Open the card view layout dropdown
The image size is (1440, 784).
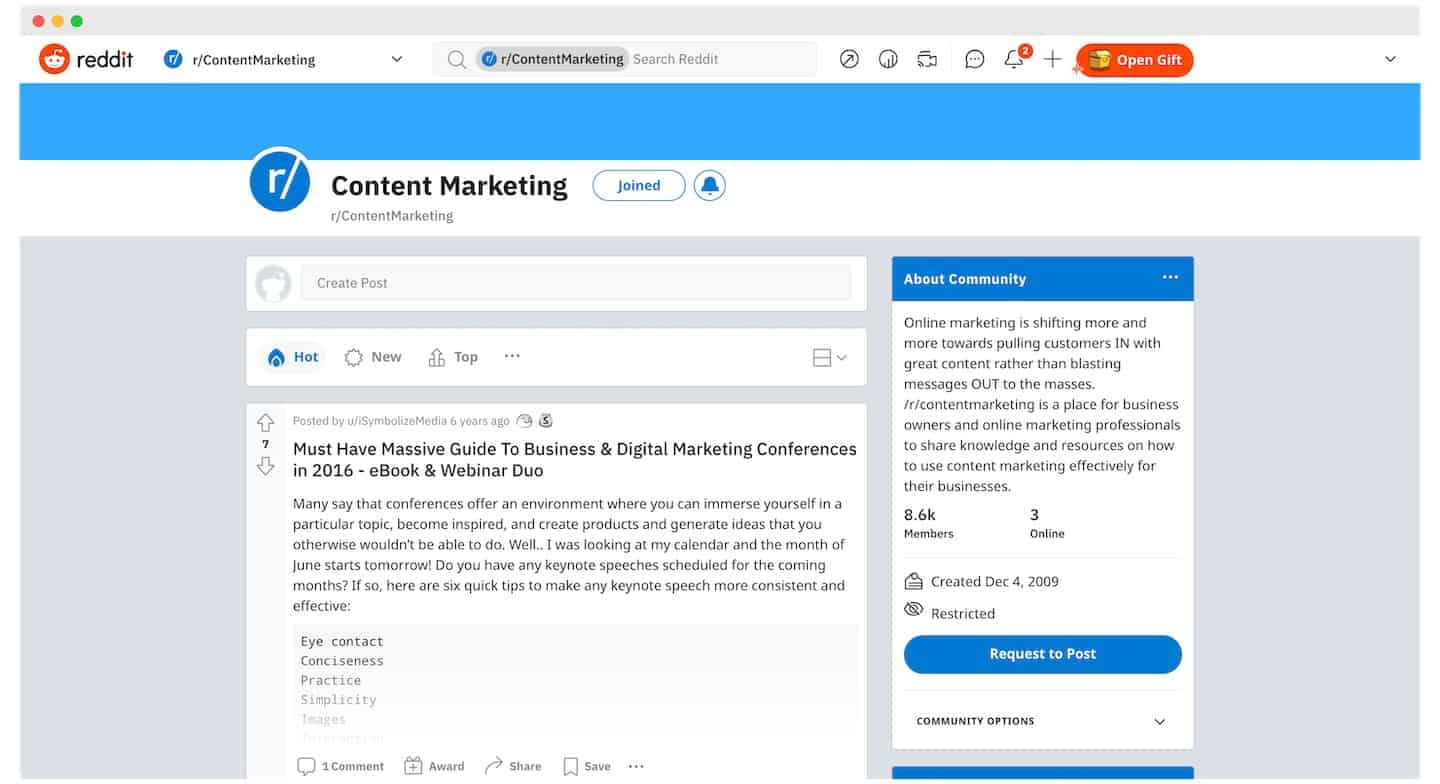point(829,357)
